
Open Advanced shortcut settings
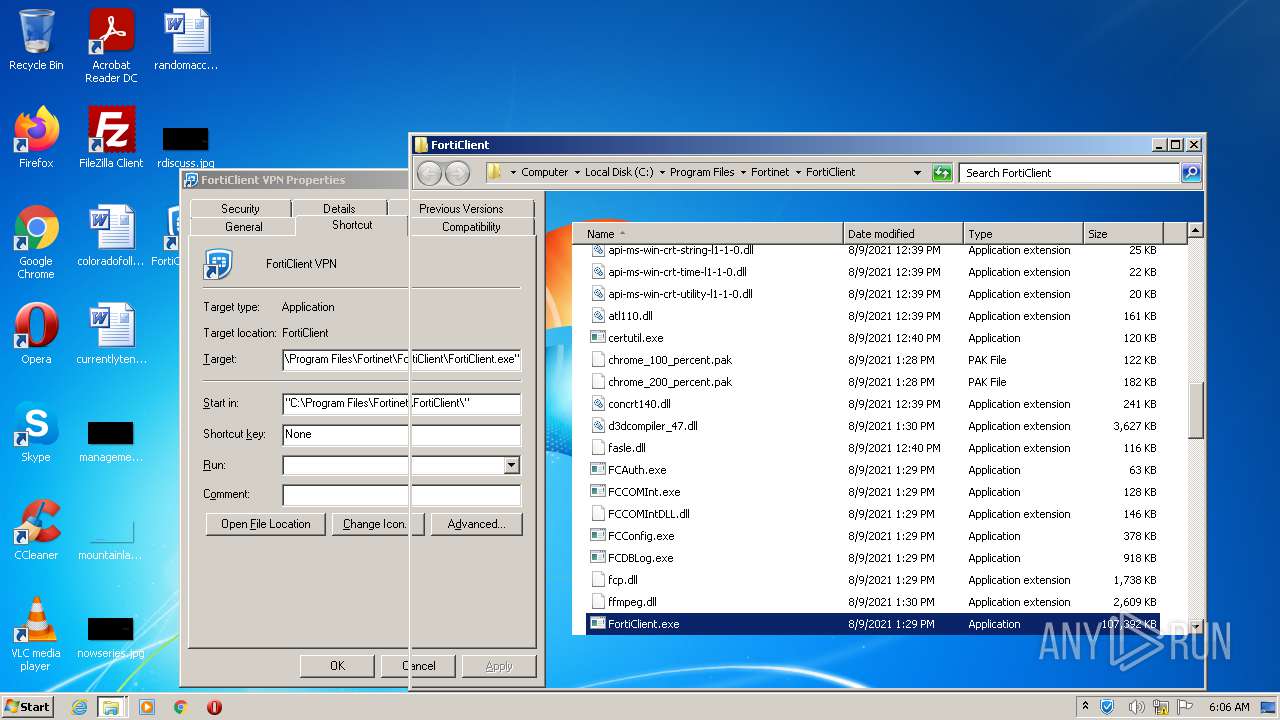point(477,524)
